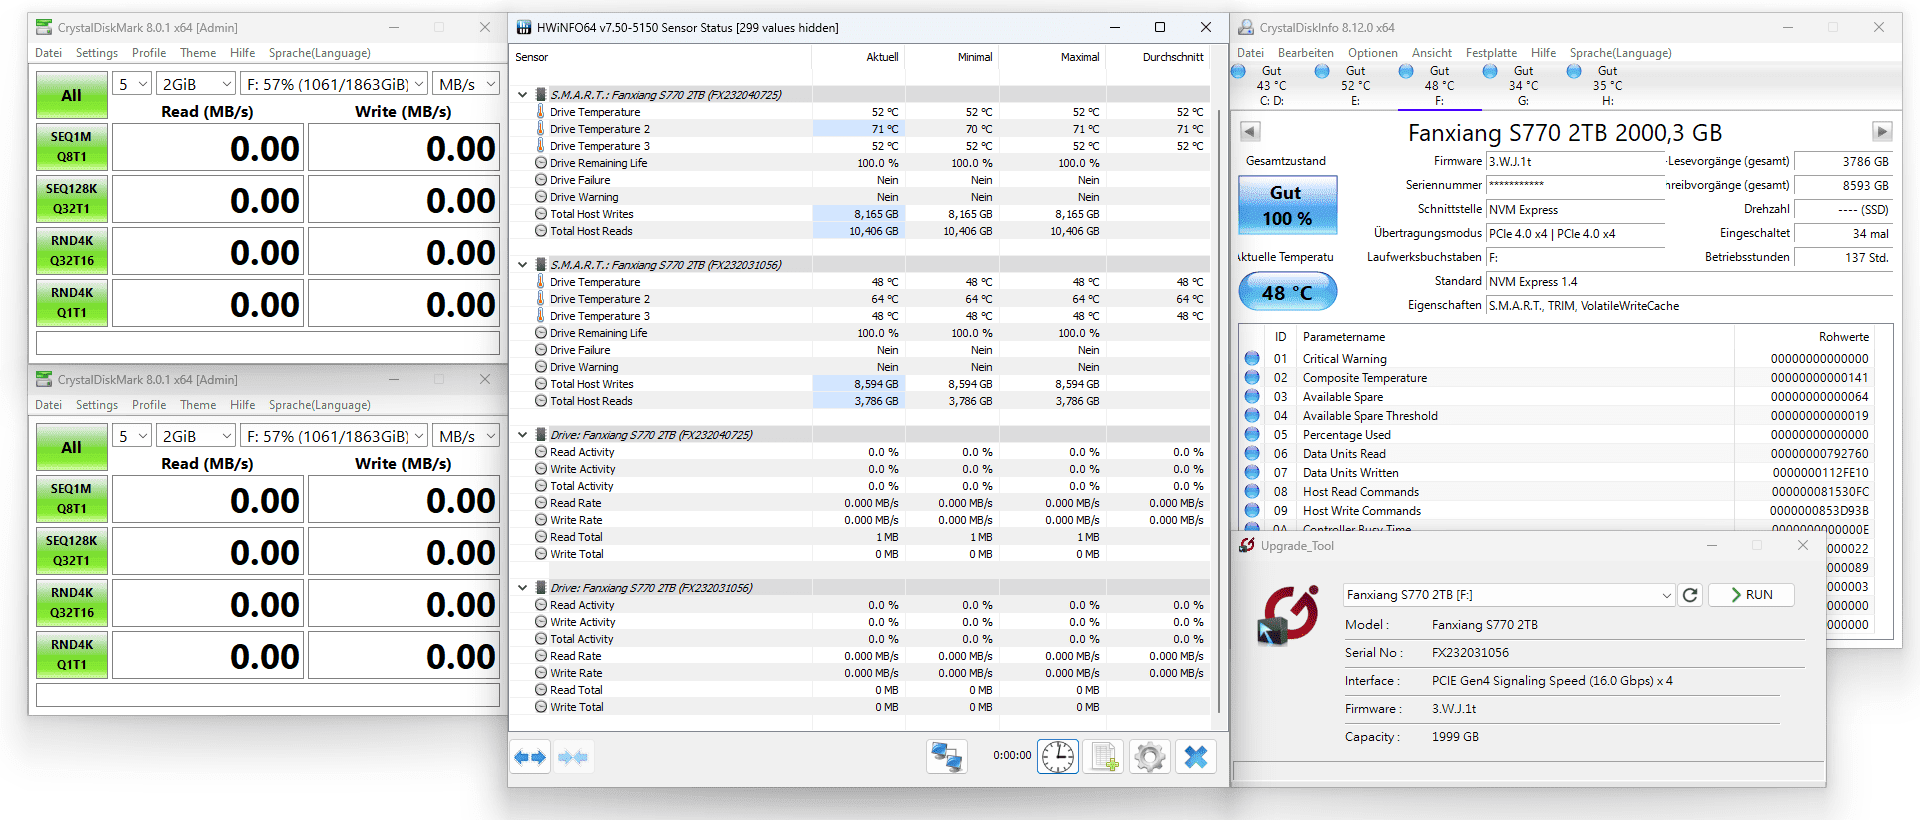Viewport: 1920px width, 820px height.
Task: Go to next disk in CrystalDiskInfo
Action: coord(1882,131)
